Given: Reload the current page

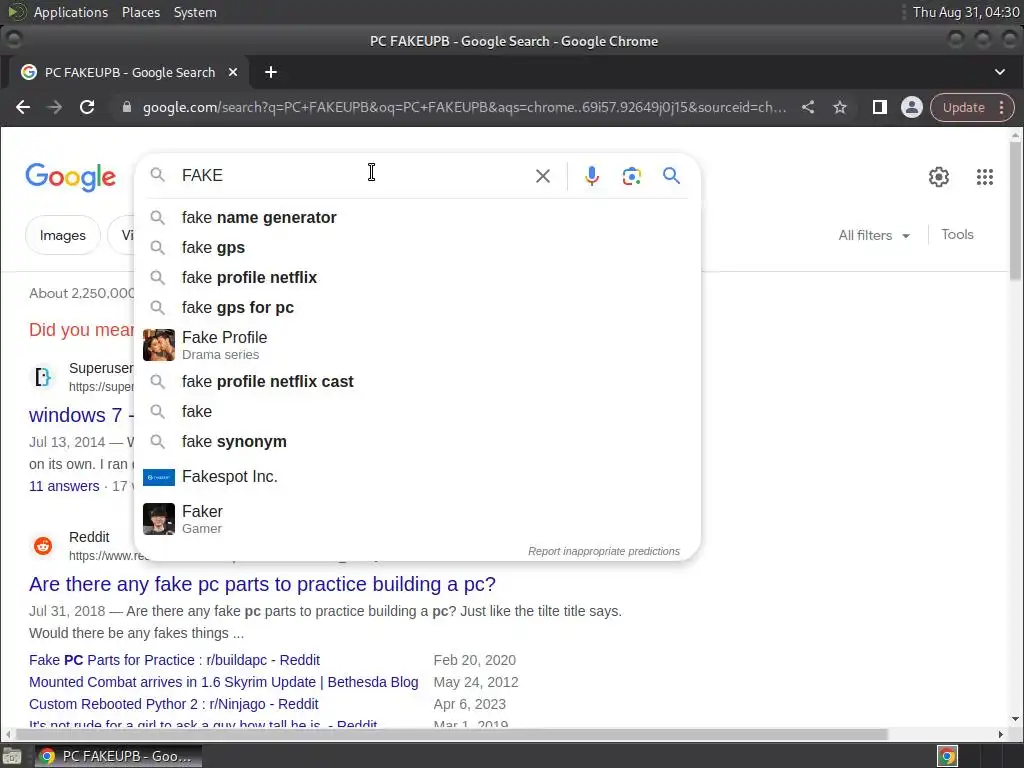Looking at the screenshot, I should point(87,107).
